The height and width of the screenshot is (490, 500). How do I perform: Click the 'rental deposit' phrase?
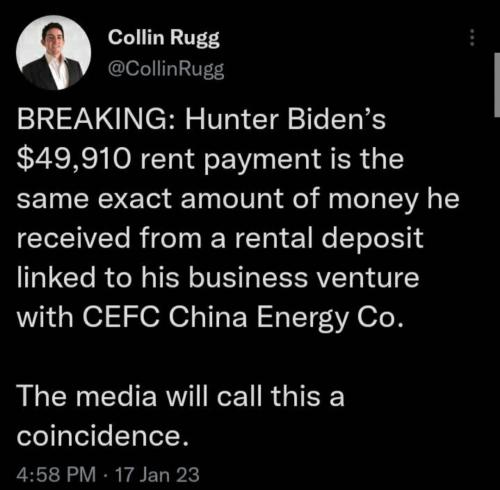[x=329, y=238]
